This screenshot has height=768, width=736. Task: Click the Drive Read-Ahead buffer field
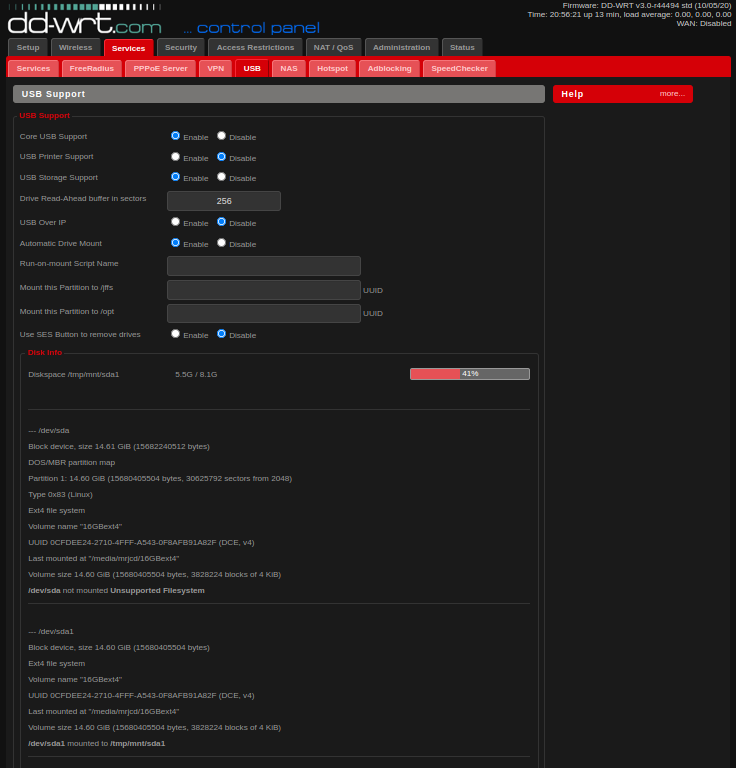(224, 201)
